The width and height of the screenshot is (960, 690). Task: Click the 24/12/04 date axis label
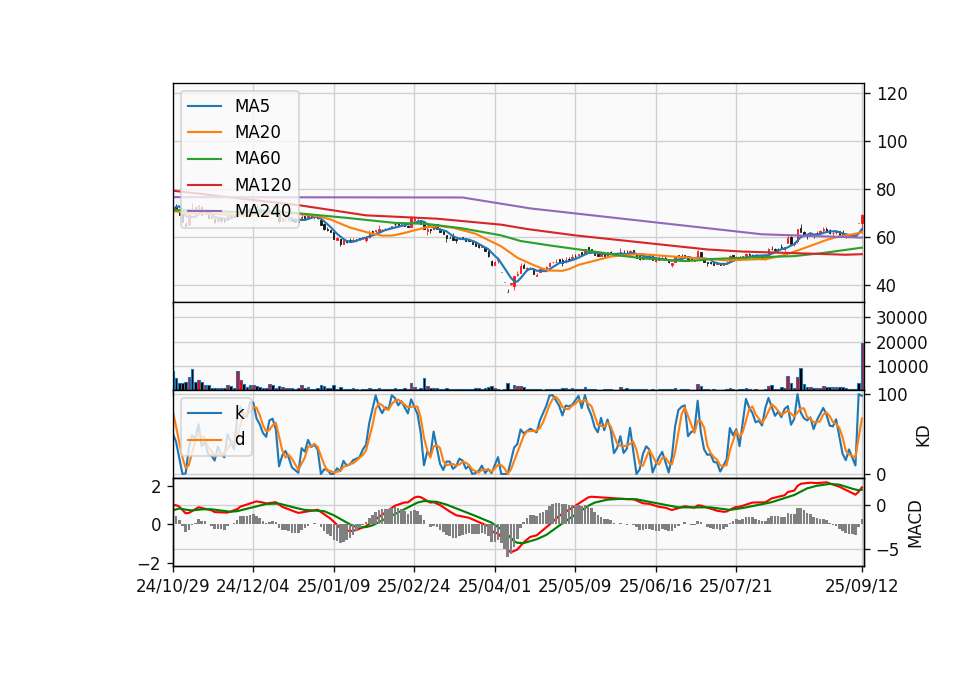[253, 587]
